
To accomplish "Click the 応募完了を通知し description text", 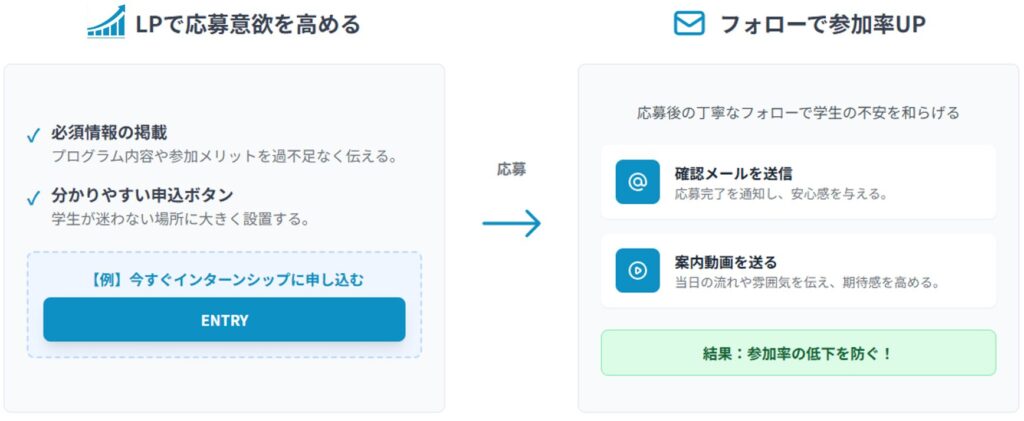I will click(780, 193).
